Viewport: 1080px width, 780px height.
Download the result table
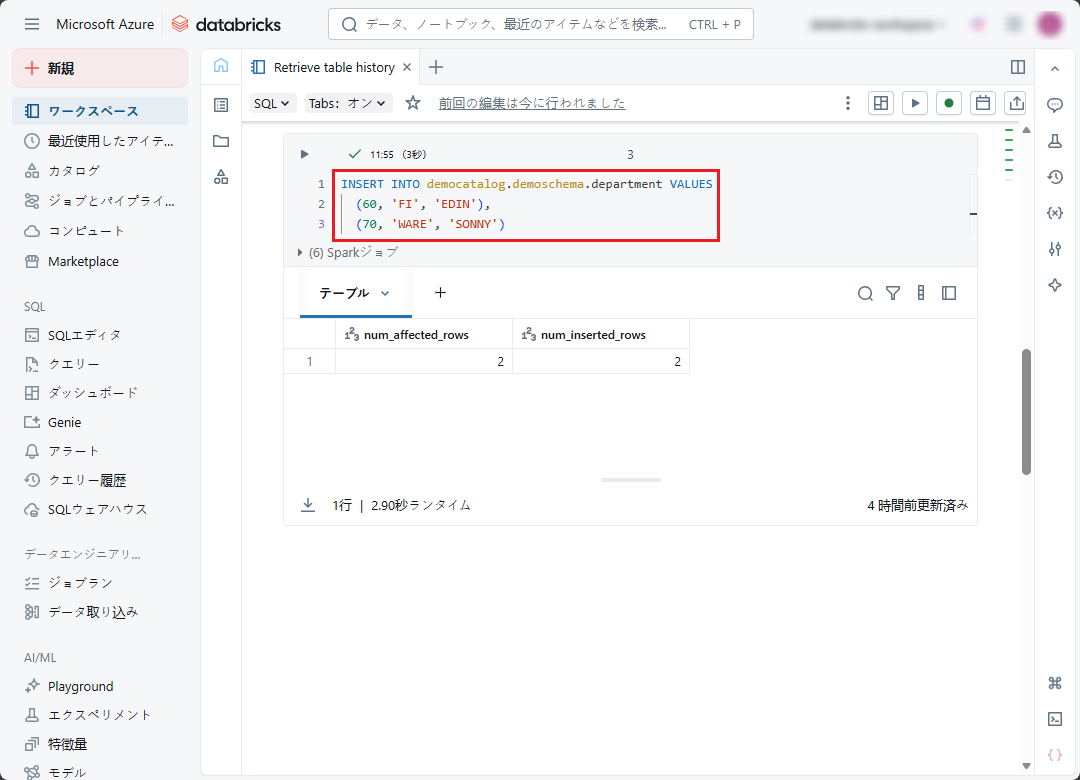(x=308, y=505)
